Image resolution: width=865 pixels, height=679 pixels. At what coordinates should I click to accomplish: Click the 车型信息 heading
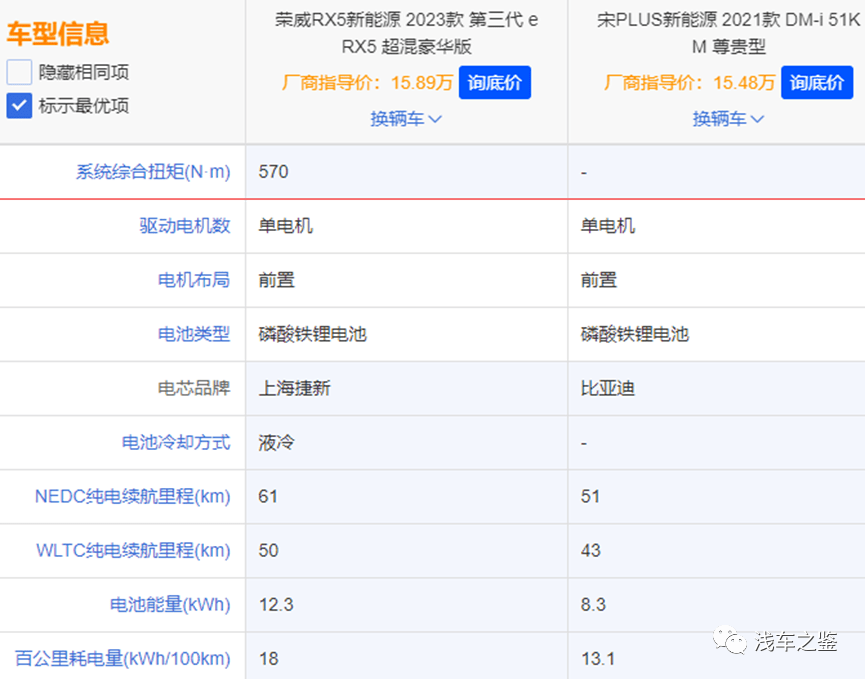58,33
